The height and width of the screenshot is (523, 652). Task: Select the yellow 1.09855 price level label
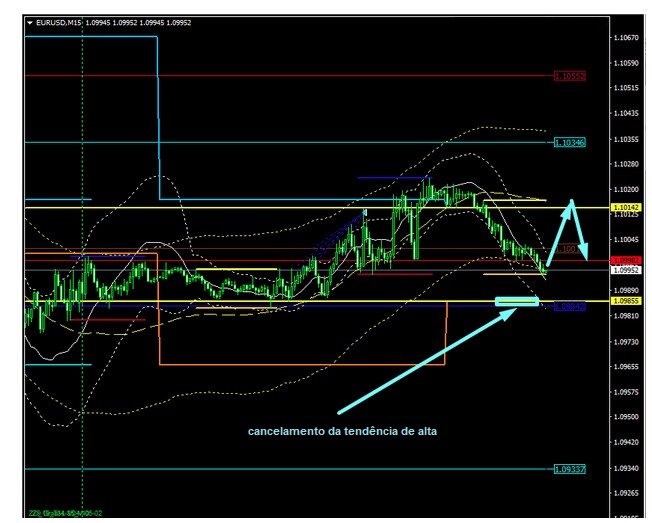tap(627, 300)
